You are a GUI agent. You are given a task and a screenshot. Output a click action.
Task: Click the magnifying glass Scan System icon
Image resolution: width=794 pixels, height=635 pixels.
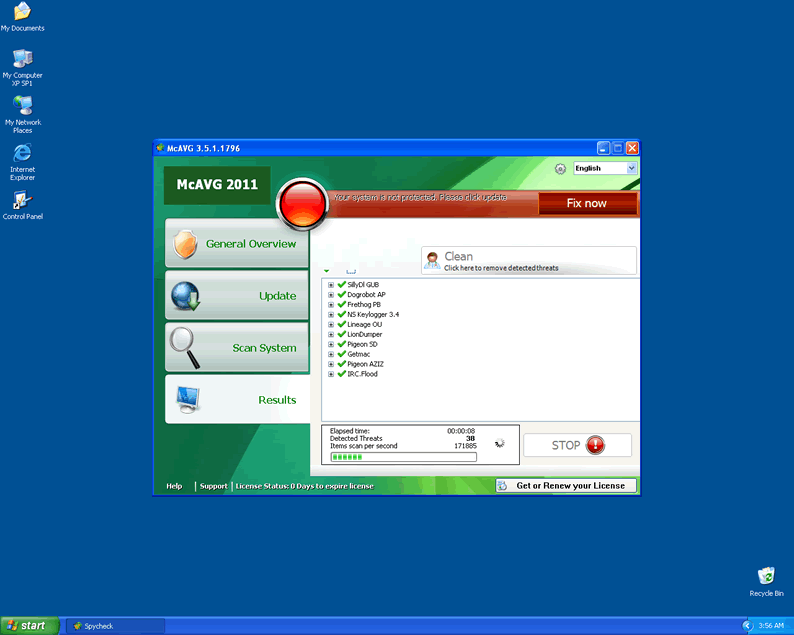pos(185,346)
